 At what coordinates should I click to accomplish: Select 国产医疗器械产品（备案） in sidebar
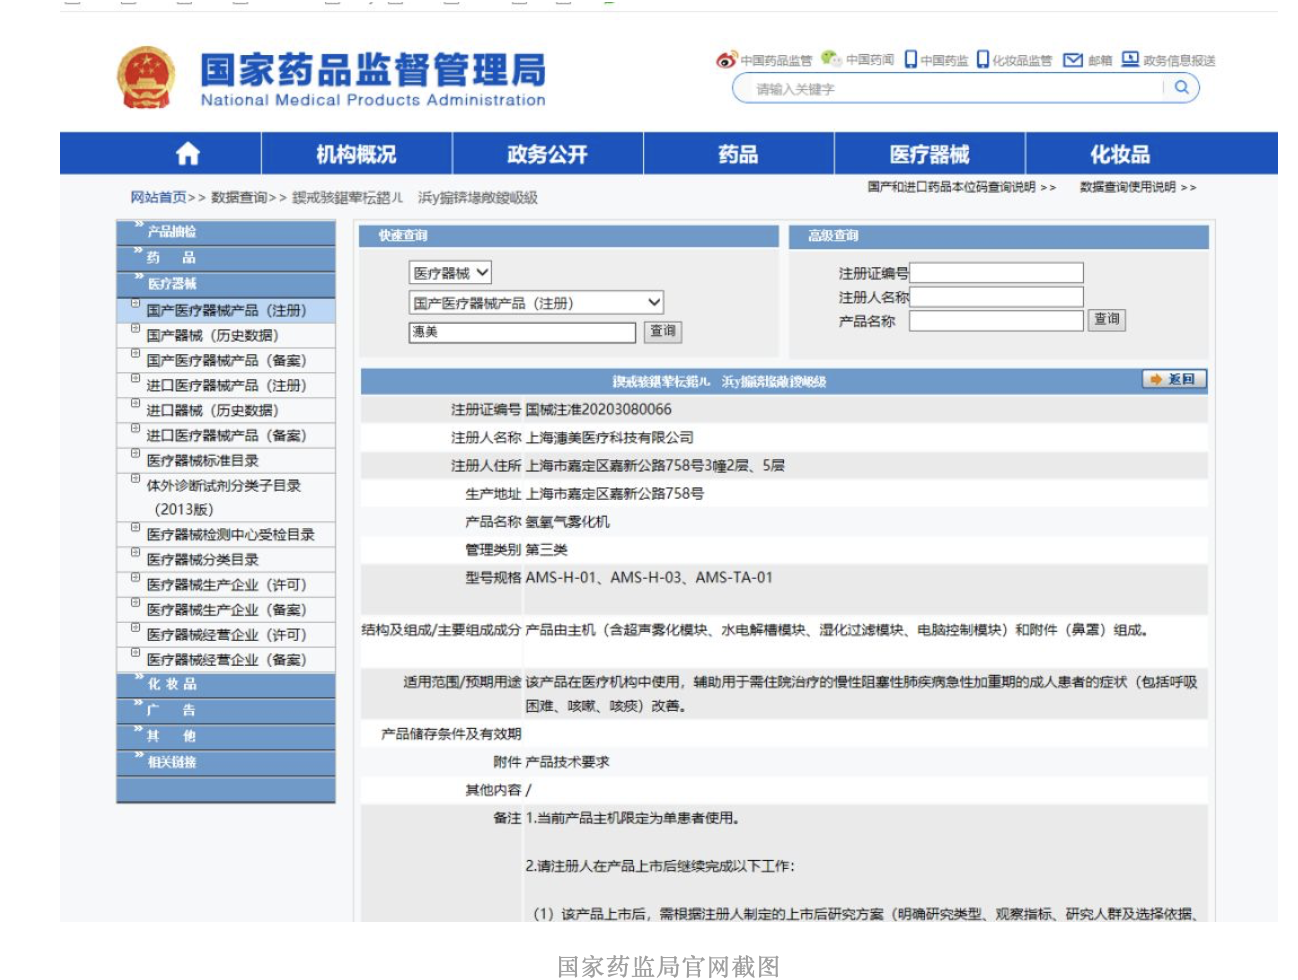click(x=226, y=360)
